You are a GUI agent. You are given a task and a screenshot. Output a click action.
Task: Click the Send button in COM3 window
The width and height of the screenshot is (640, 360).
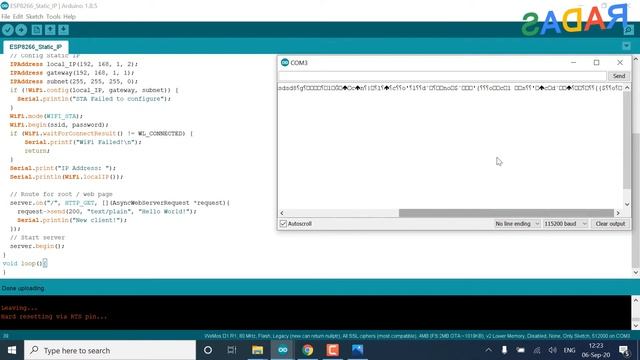point(619,76)
